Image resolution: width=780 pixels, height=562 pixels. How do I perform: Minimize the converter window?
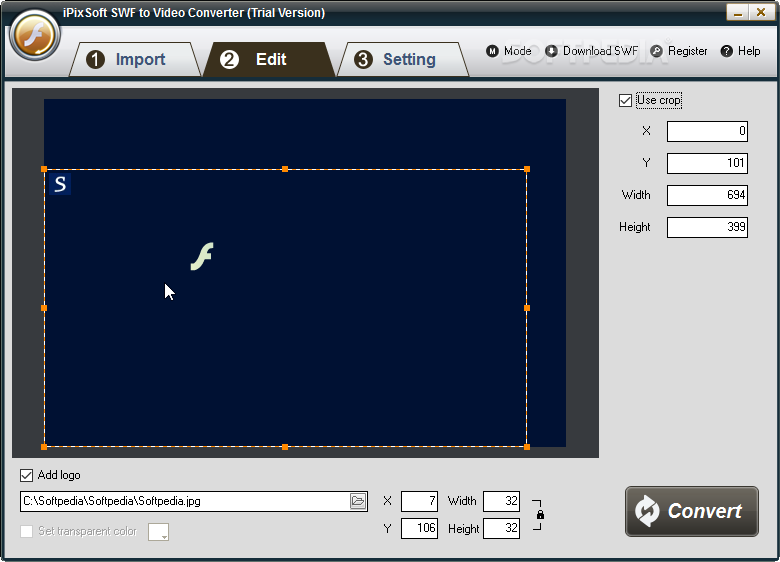coord(737,12)
